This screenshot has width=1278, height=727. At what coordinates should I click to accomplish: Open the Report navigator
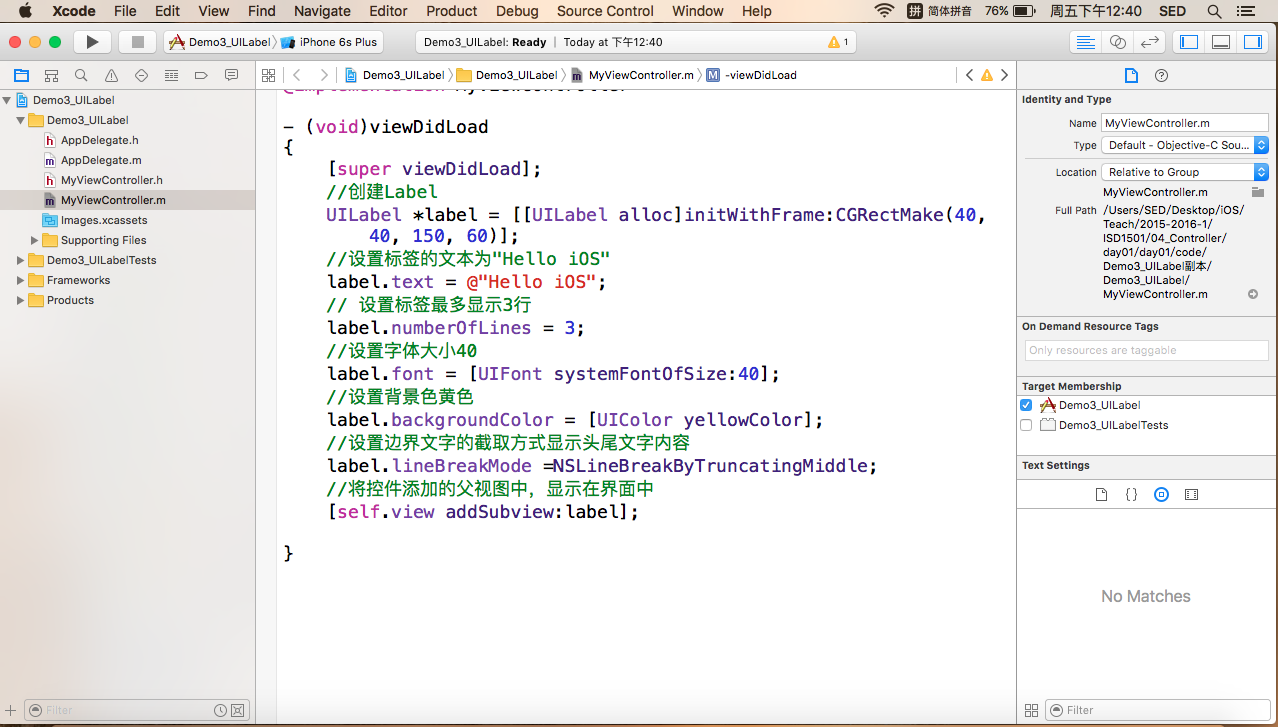point(231,75)
